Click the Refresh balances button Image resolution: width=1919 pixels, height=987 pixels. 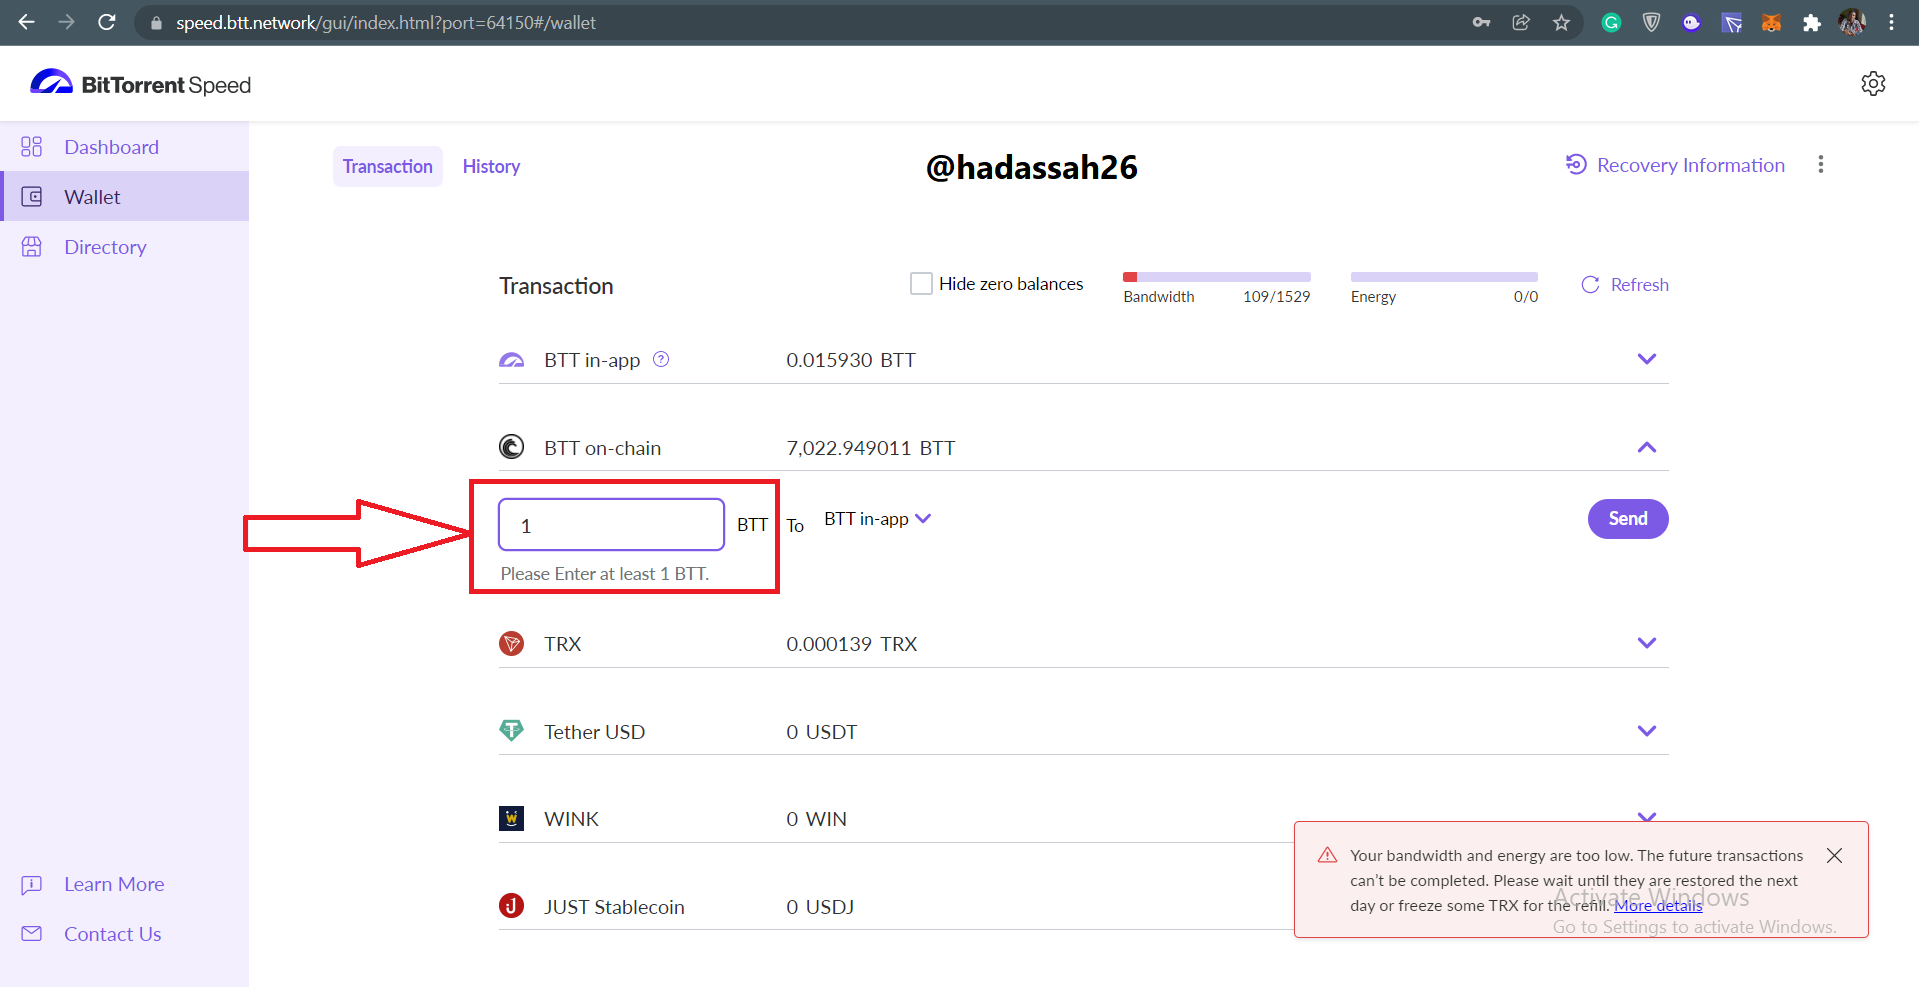(x=1625, y=285)
